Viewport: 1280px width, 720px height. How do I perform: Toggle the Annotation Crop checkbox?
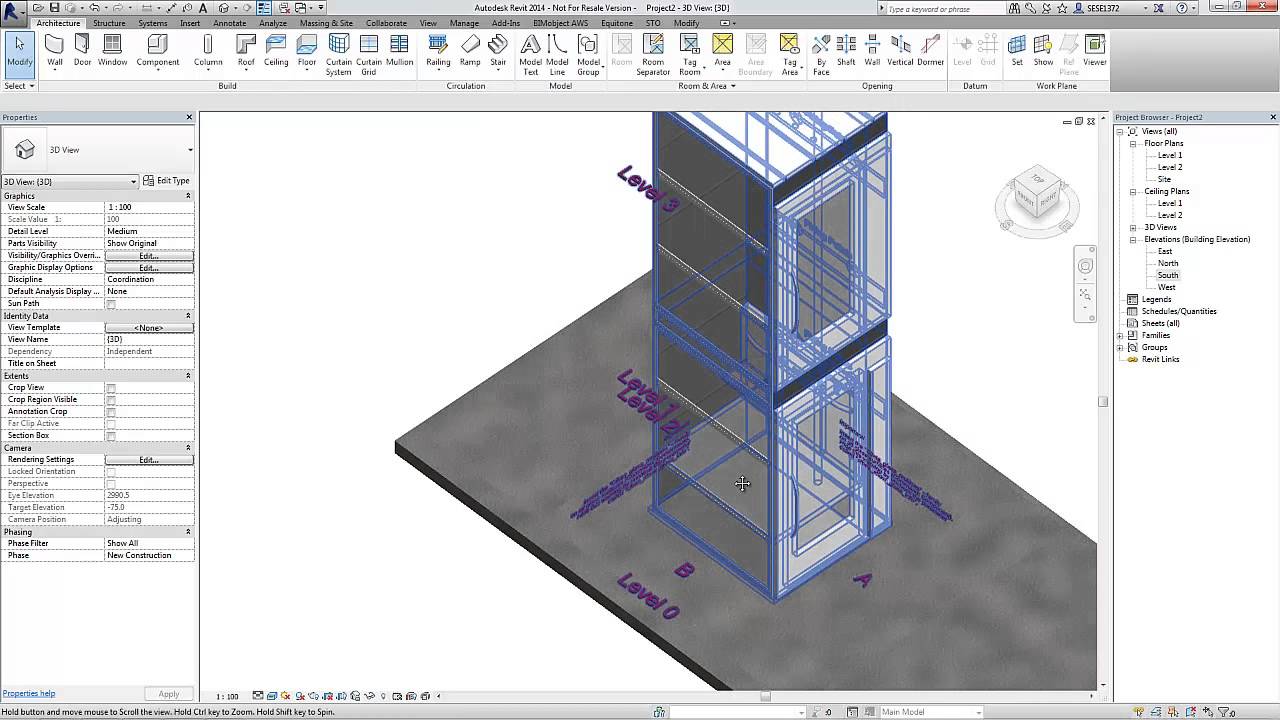(x=111, y=412)
